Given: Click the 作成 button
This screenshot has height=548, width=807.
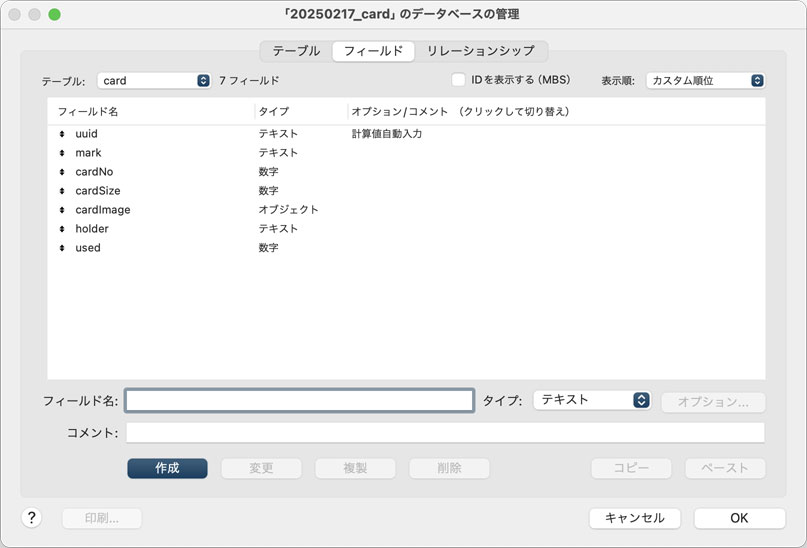Looking at the screenshot, I should tap(167, 468).
